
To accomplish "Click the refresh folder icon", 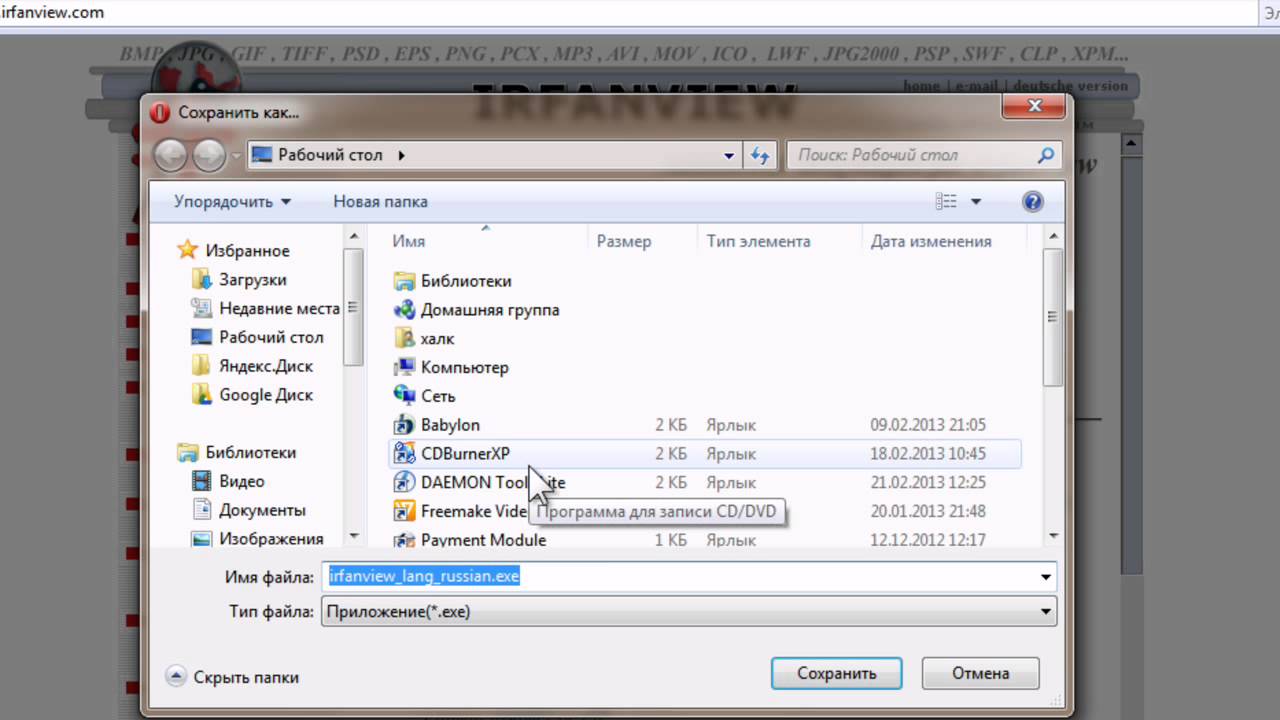I will coord(760,155).
